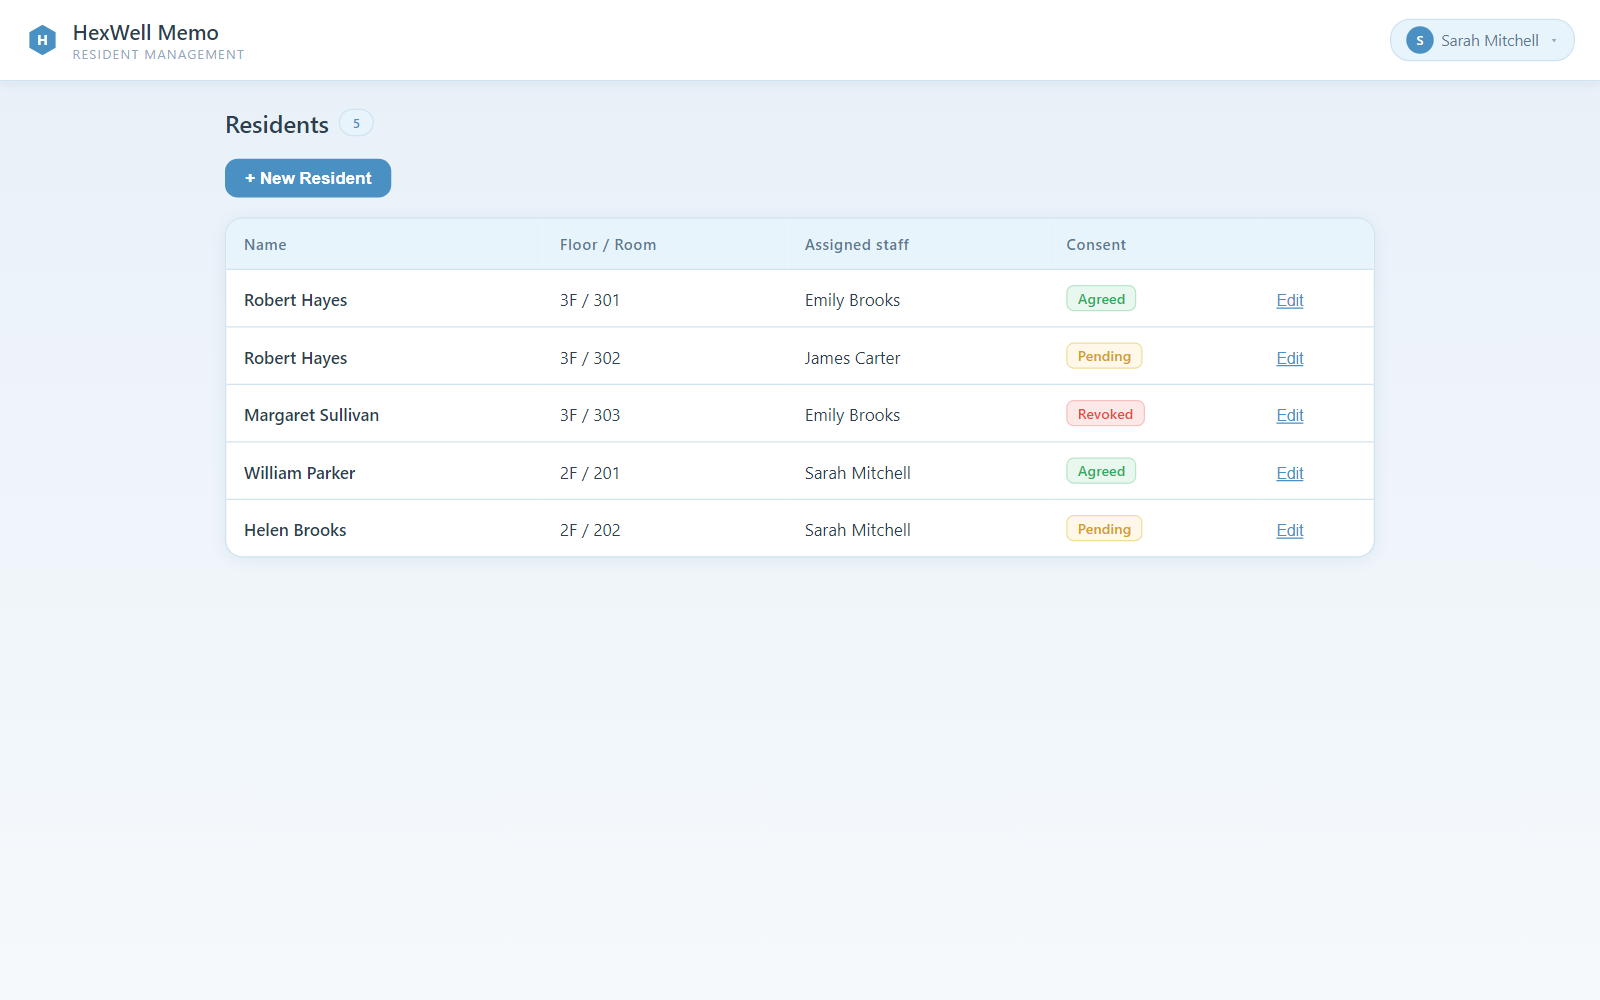Click the HexWell Memo app title
The width and height of the screenshot is (1600, 1000).
click(x=146, y=33)
